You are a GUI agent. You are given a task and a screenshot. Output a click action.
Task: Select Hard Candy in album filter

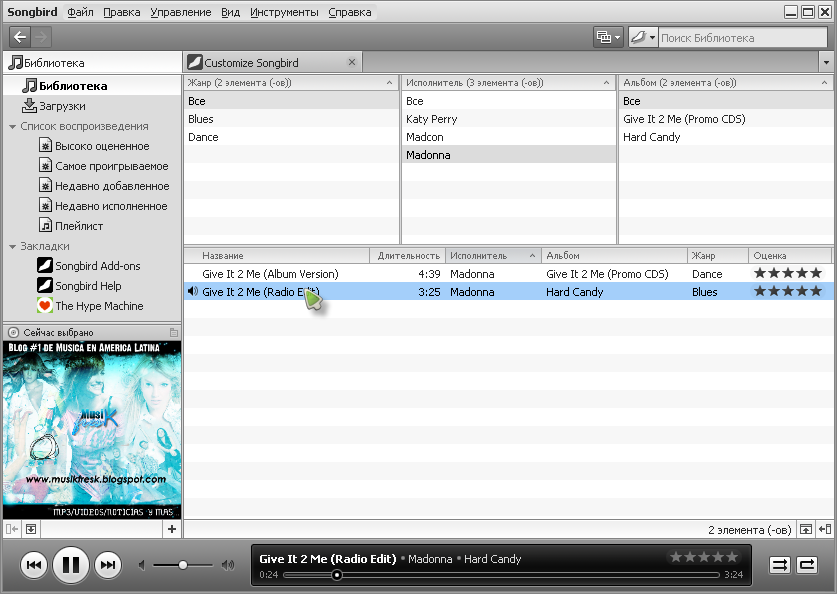point(726,137)
